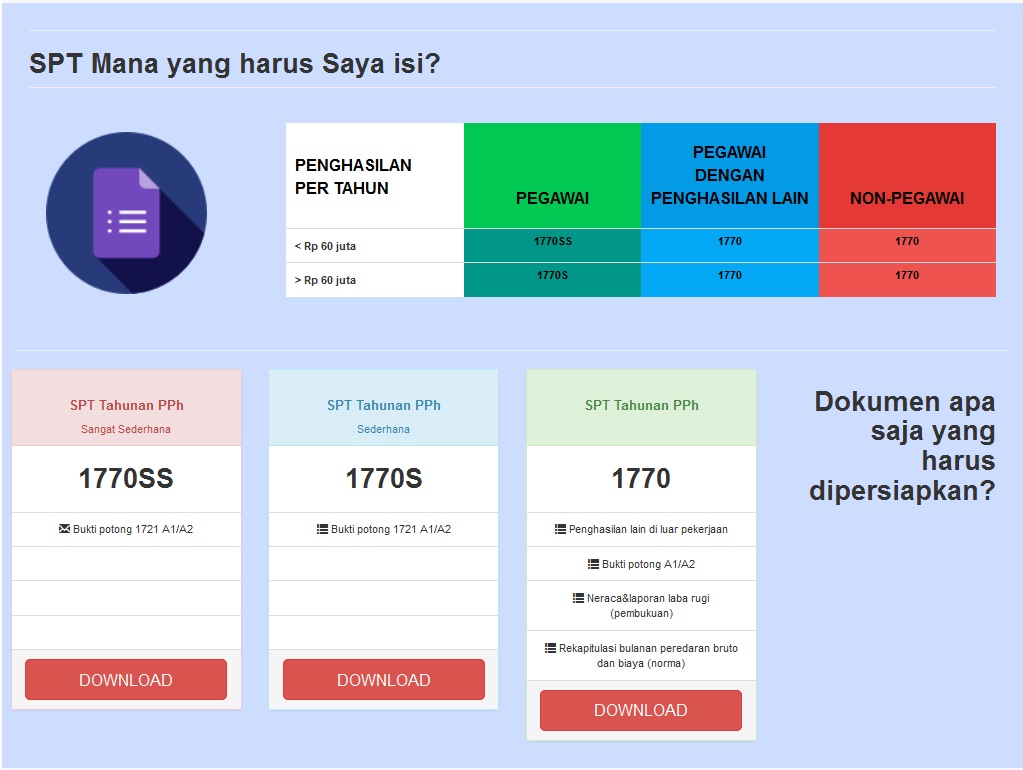The height and width of the screenshot is (770, 1023).
Task: Select PEGAWAI DENGAN PENGHASILAN LAIN header
Action: point(729,176)
